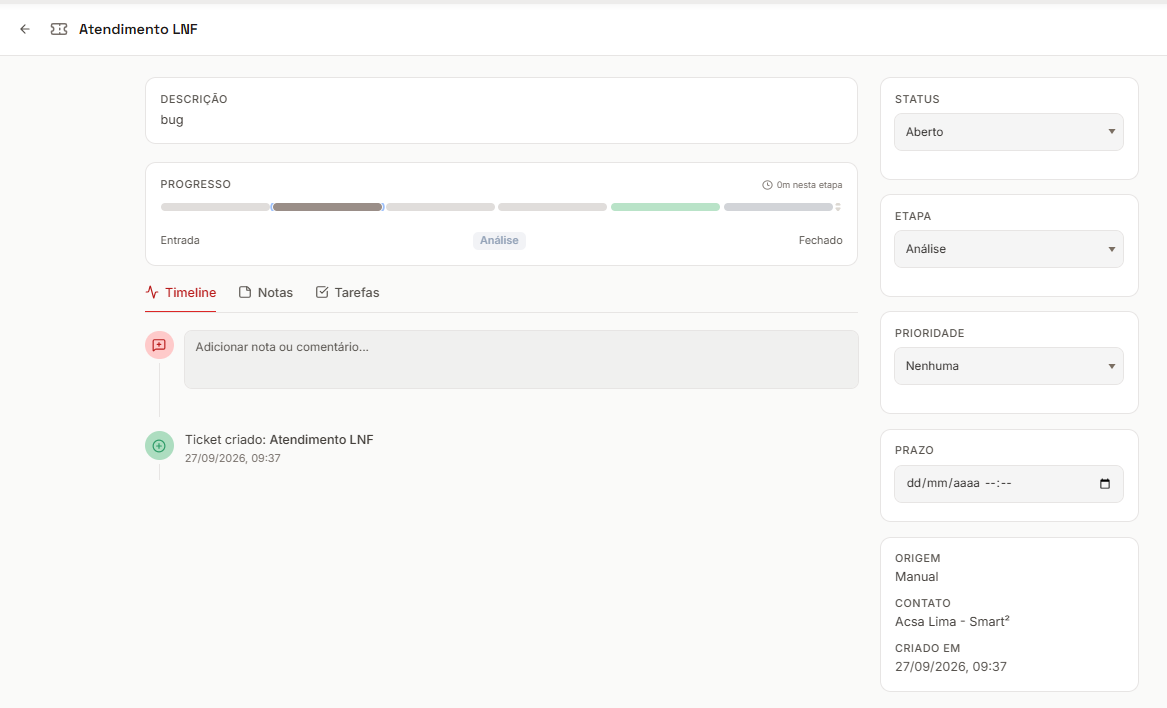Show the Tarefas tab
This screenshot has height=708, width=1167.
click(348, 293)
